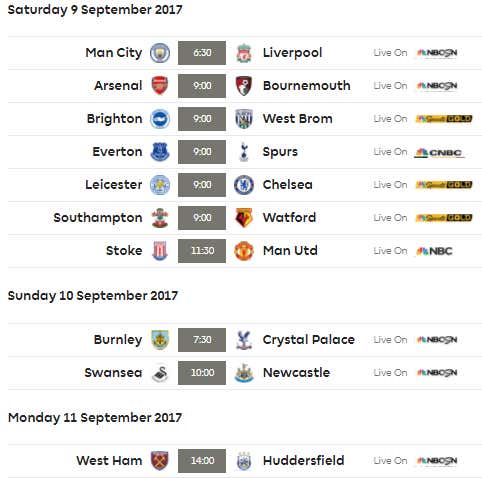
Task: Select the Watford yellow crest
Action: click(244, 218)
